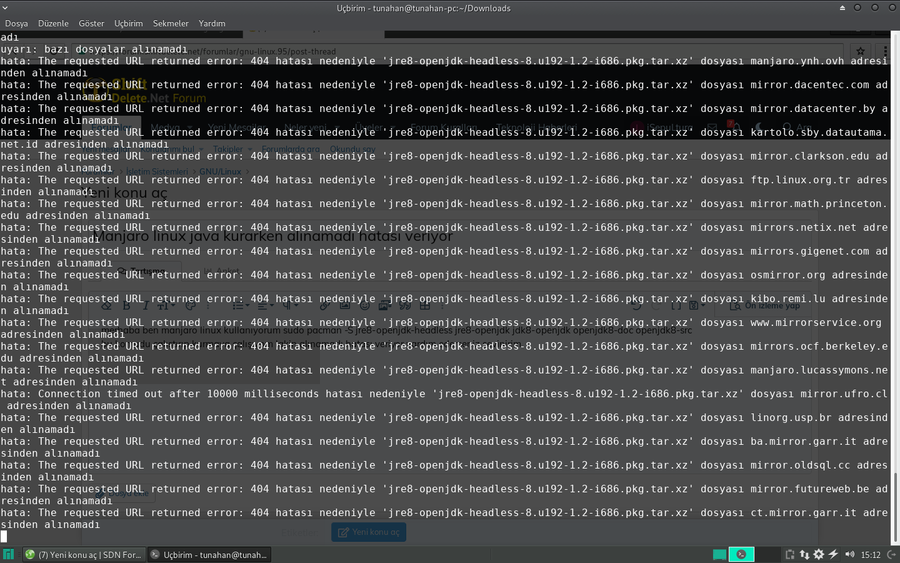
Task: Click the 'kartolo.sby.datautama.' mirror text
Action: coord(818,132)
